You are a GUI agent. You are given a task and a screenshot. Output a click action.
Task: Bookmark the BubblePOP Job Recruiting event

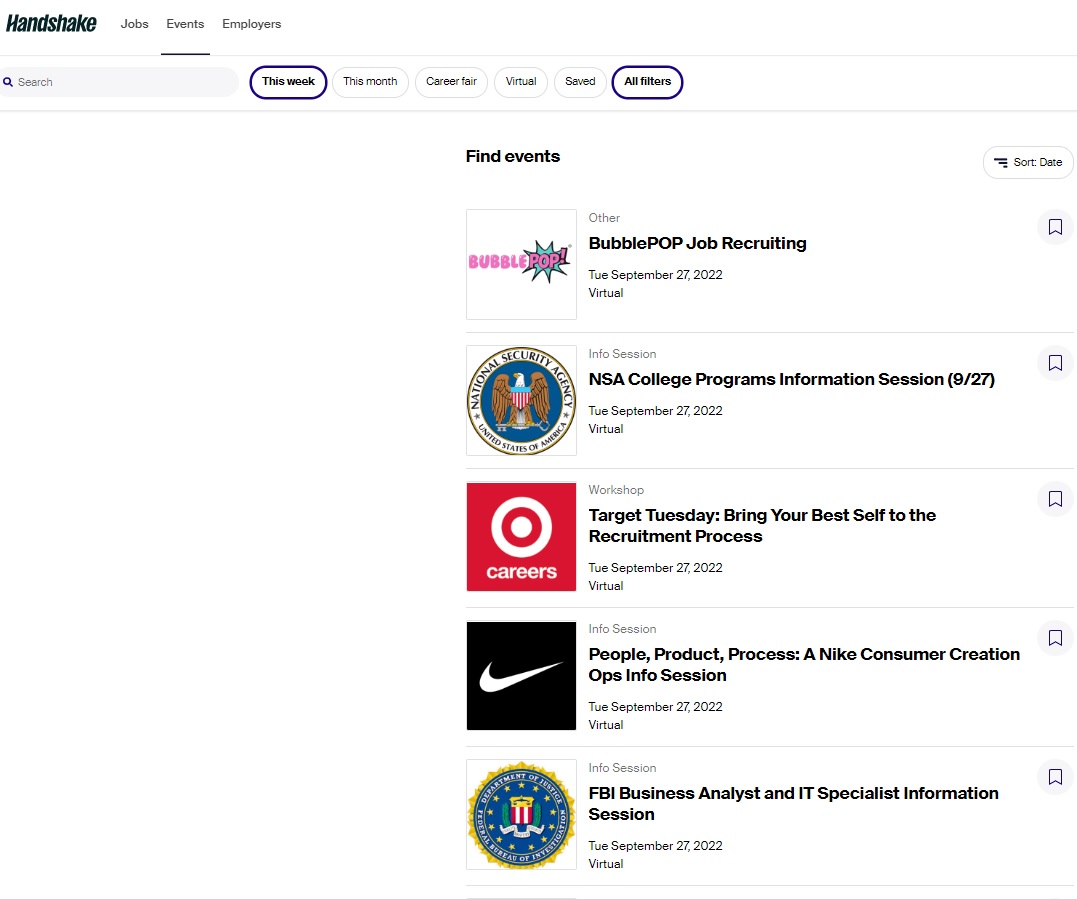pos(1055,227)
